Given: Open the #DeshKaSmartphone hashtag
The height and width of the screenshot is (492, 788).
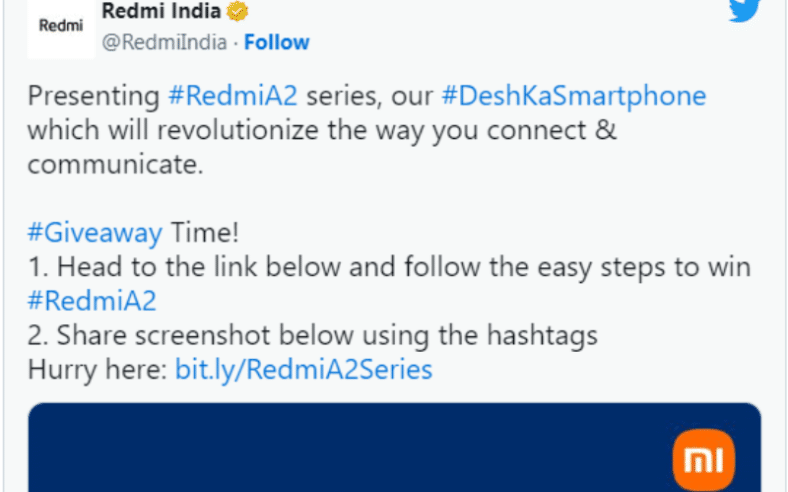Looking at the screenshot, I should pyautogui.click(x=573, y=97).
